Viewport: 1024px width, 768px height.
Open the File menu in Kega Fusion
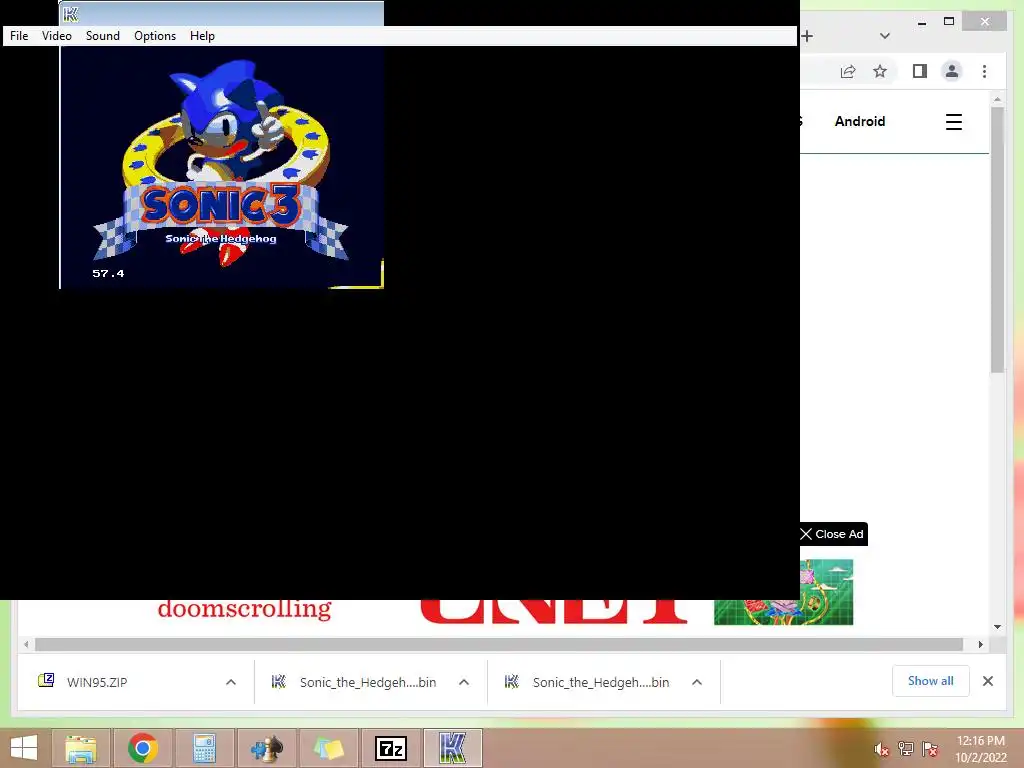coord(19,36)
